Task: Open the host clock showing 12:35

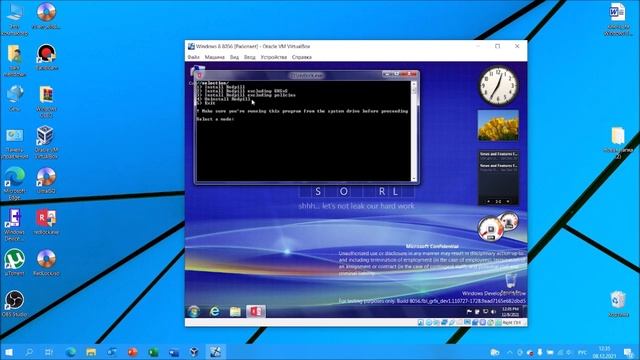Action: point(604,352)
